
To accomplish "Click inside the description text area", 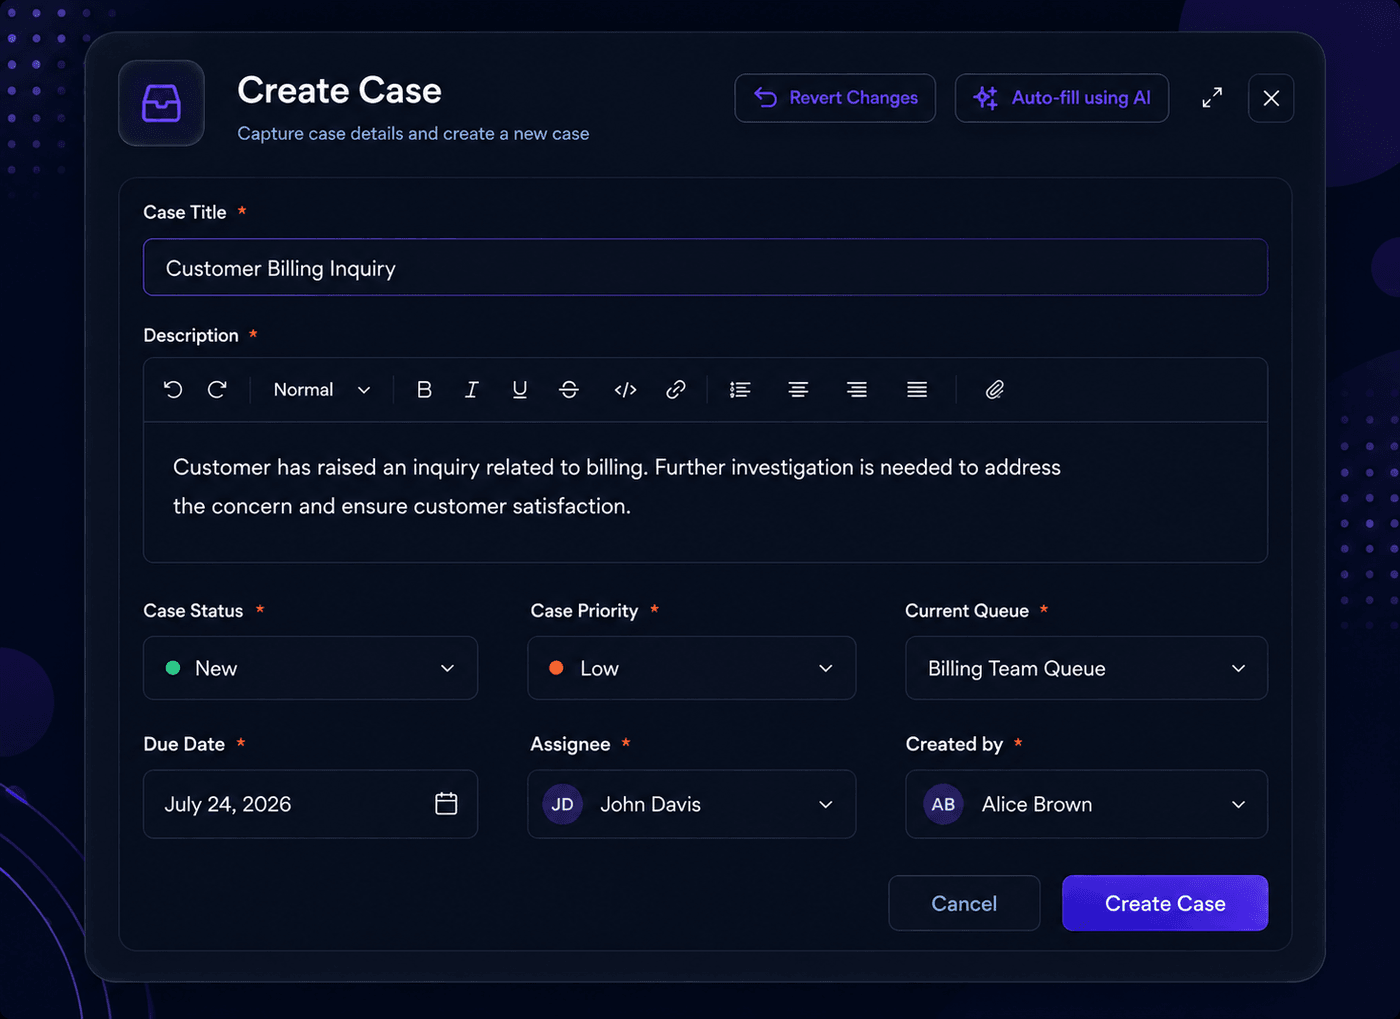I will [705, 491].
